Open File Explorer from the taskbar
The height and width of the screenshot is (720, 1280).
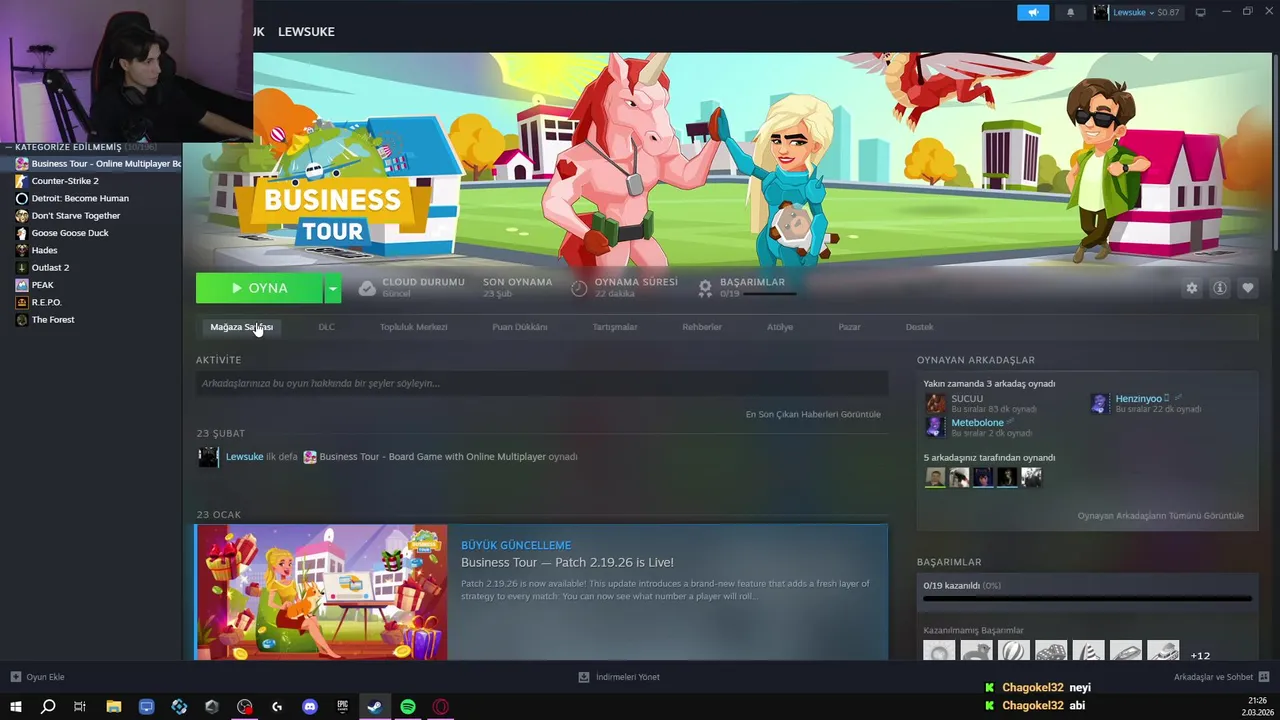[113, 707]
